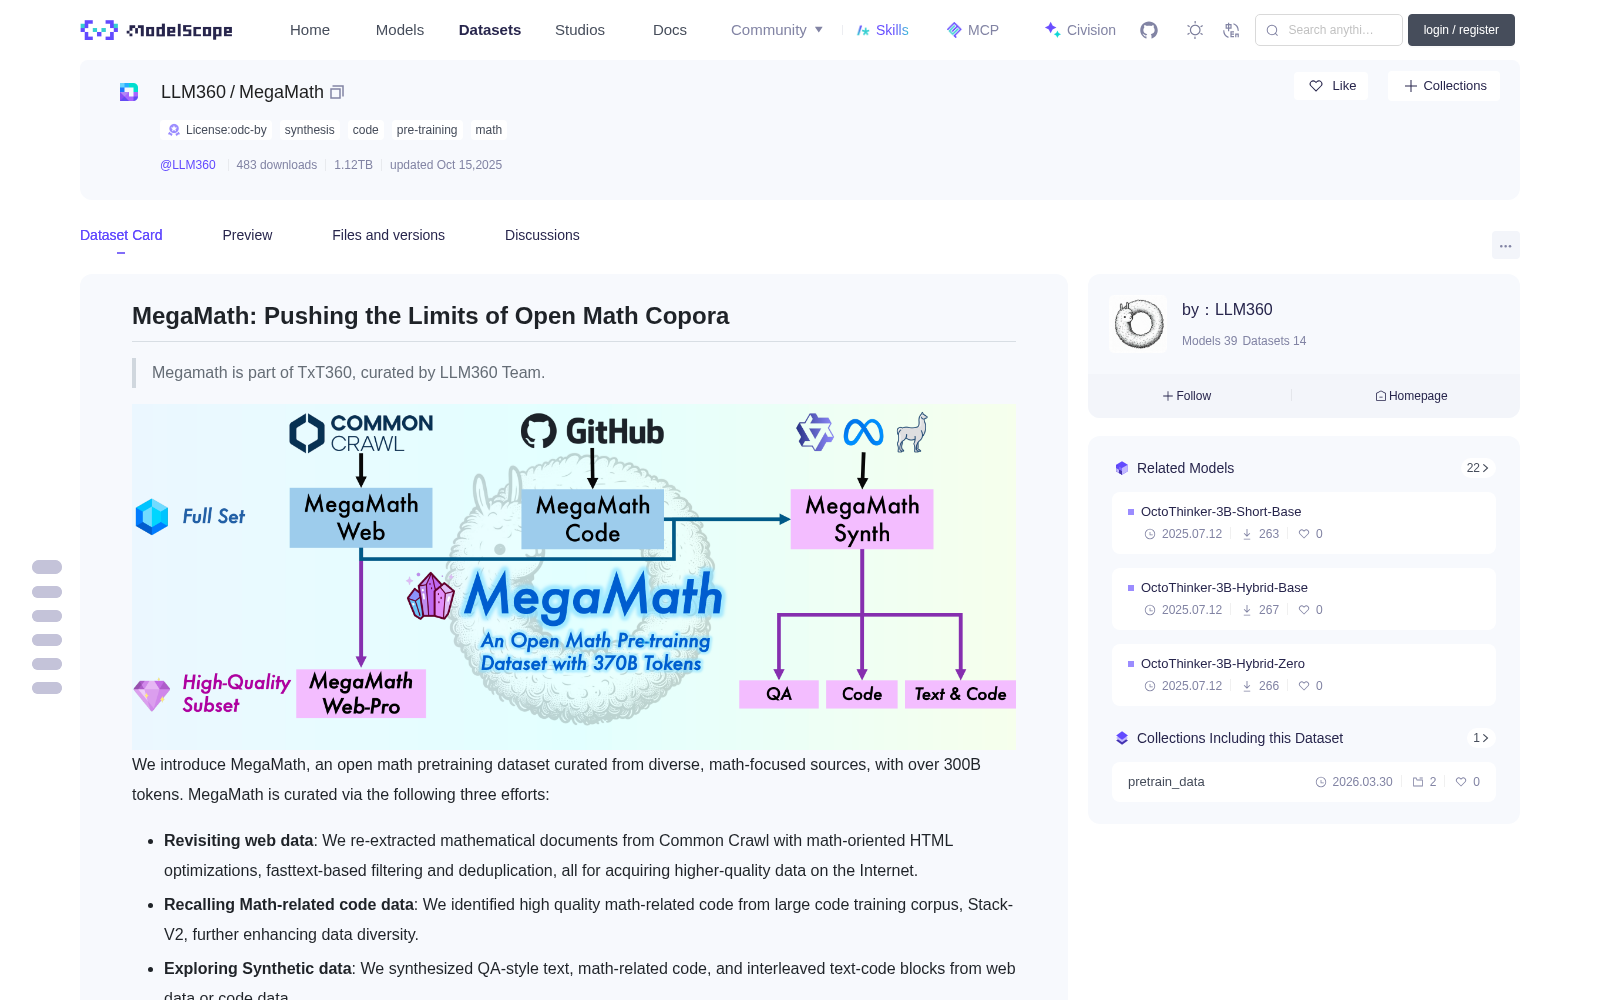Viewport: 1600px width, 1000px height.
Task: Open the Studios menu item
Action: 580,30
